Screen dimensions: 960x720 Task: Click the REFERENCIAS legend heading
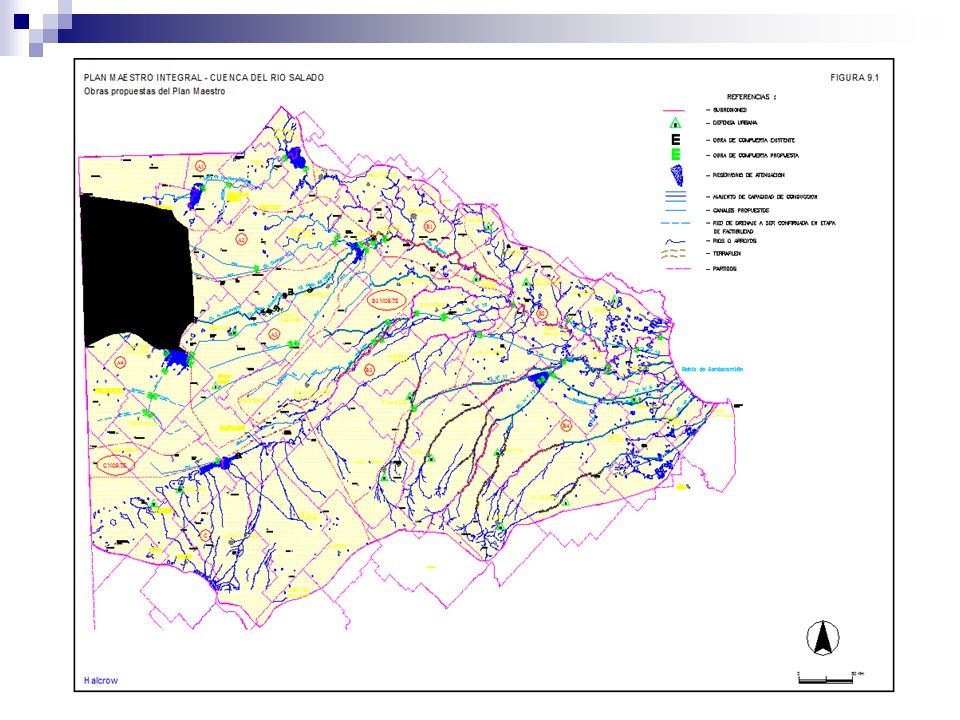pos(751,97)
